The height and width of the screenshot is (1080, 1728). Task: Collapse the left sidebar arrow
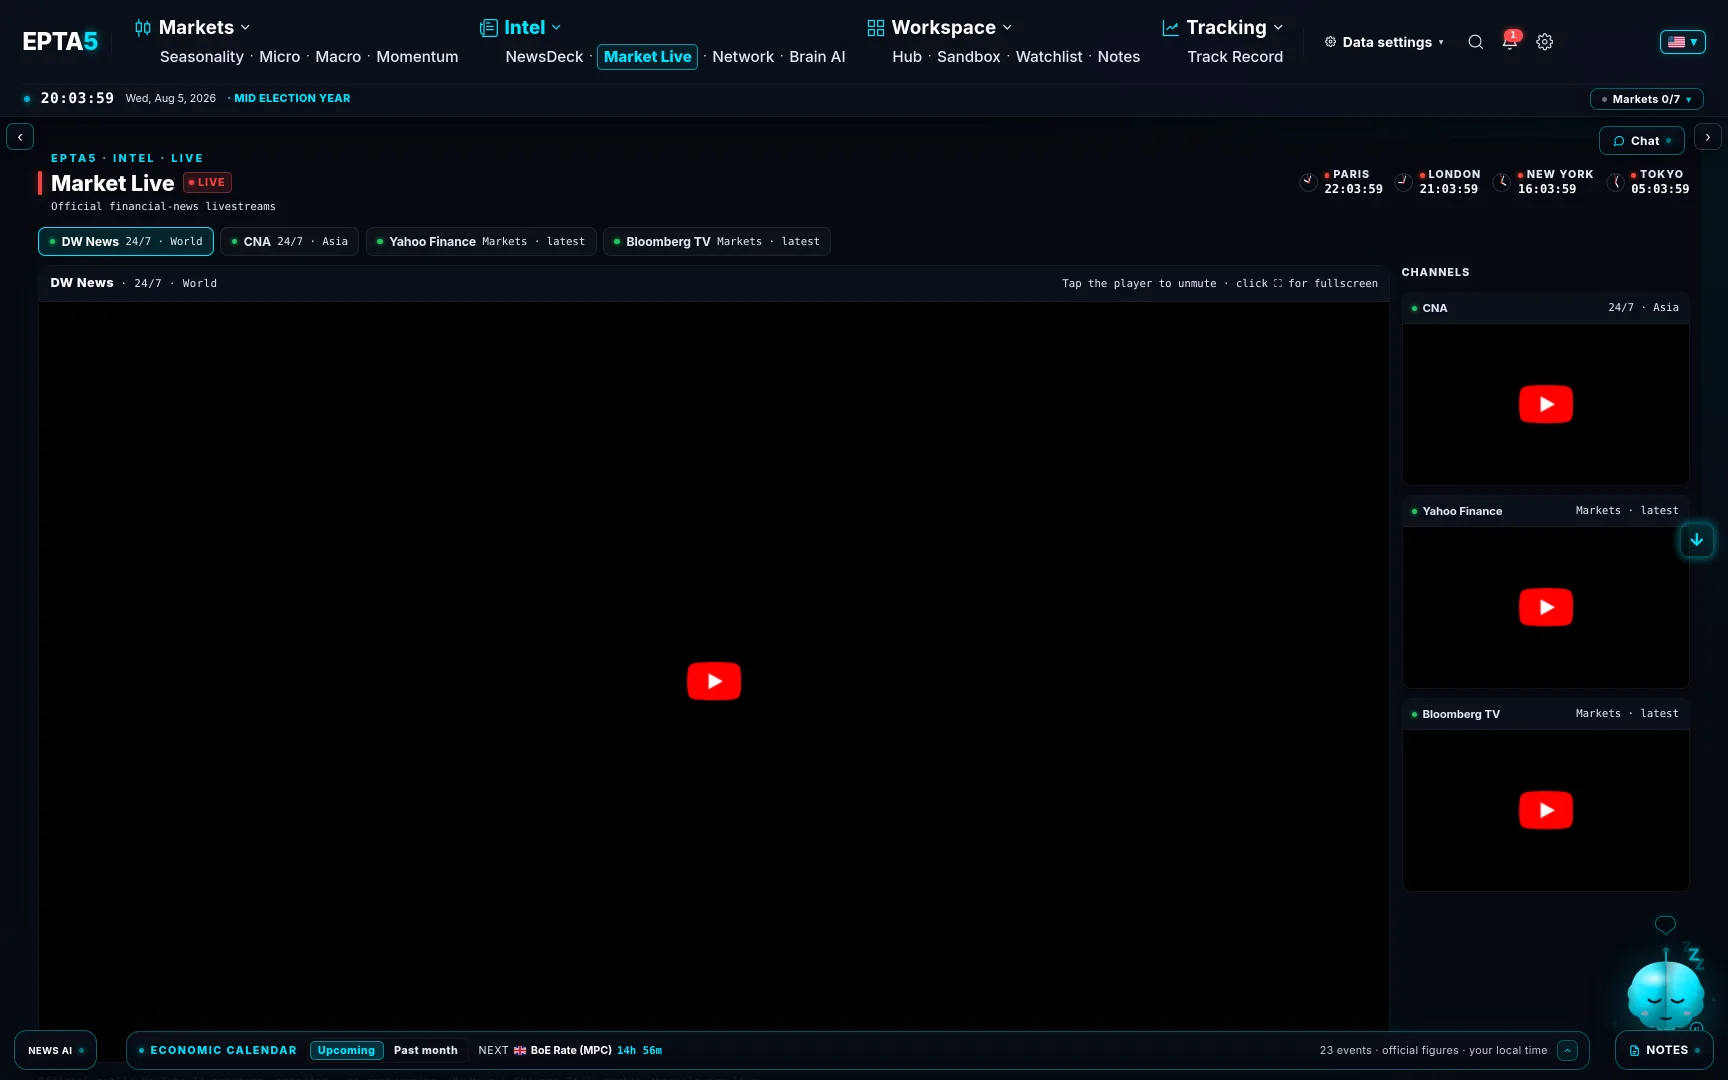tap(20, 137)
